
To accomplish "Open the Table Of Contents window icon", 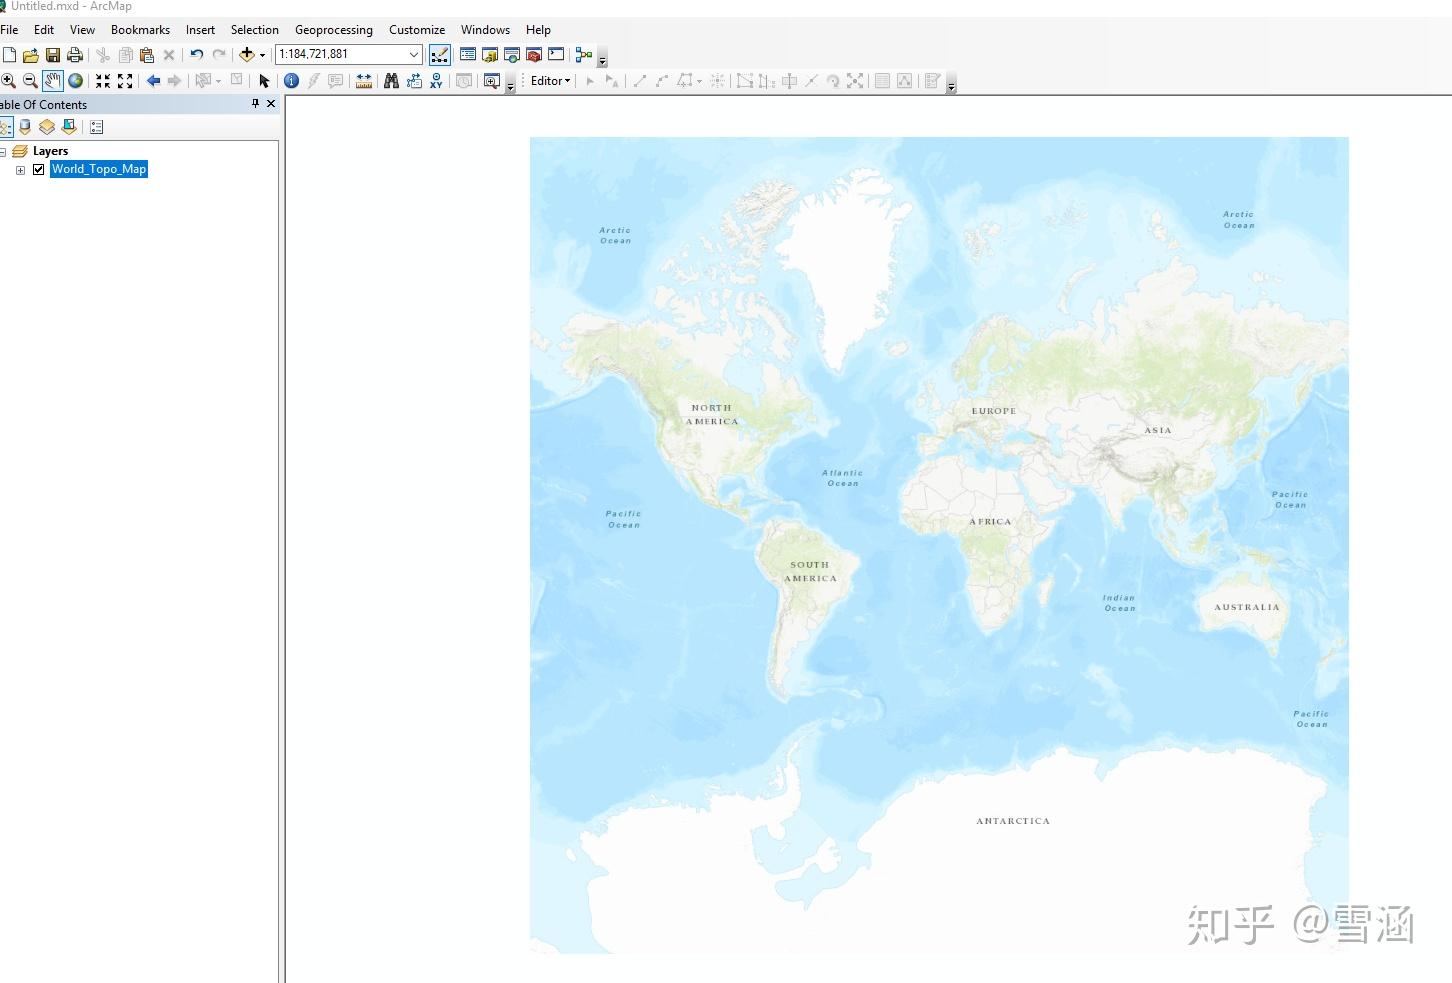I will (x=468, y=55).
